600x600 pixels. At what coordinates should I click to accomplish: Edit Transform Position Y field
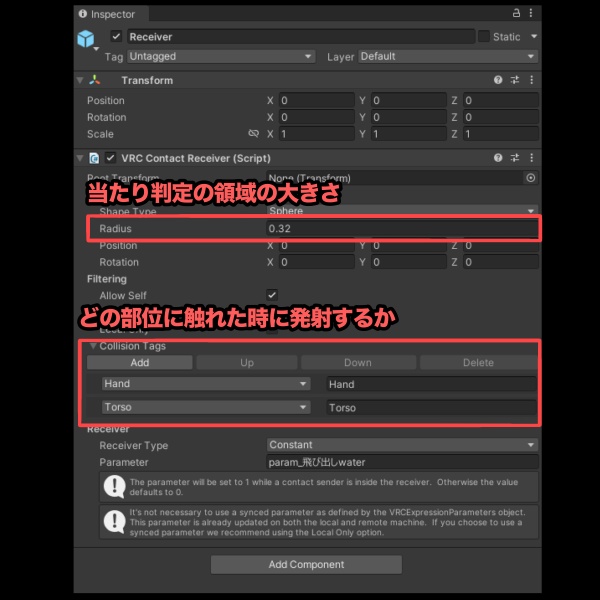tap(409, 100)
